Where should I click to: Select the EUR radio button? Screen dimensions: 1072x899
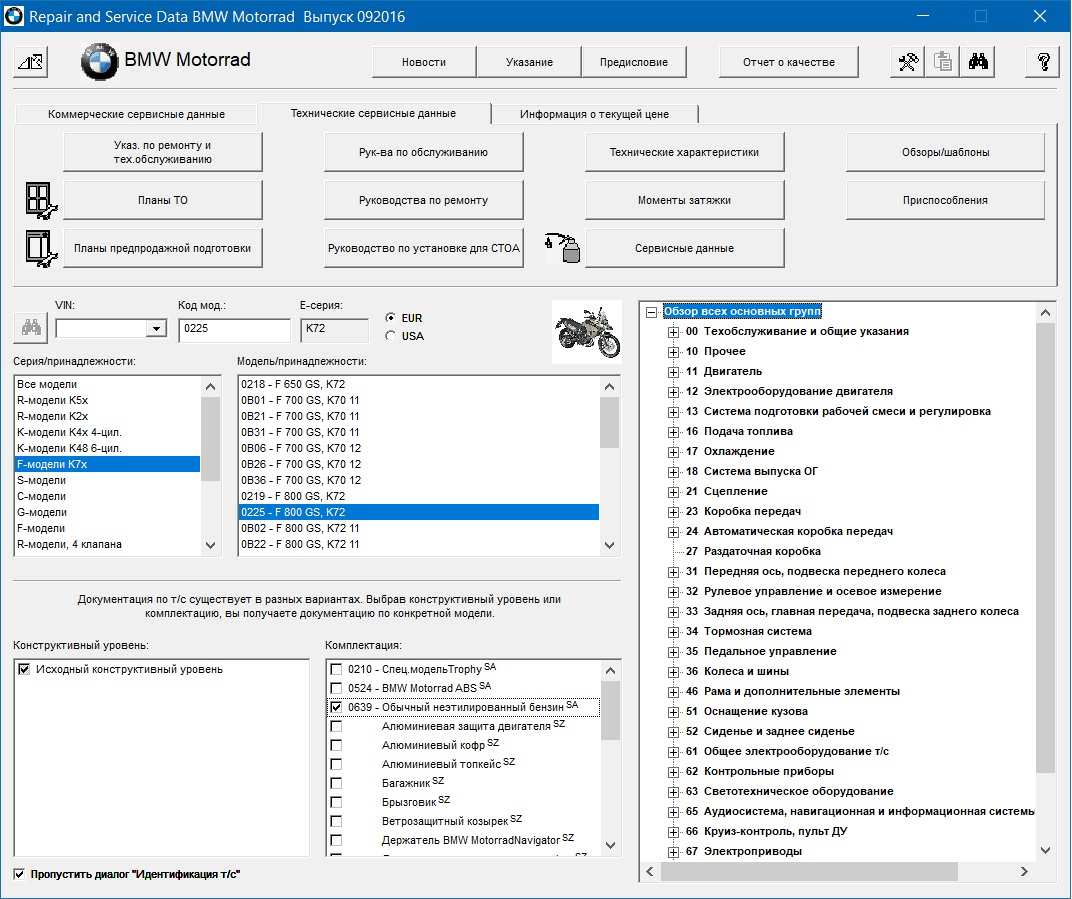pyautogui.click(x=390, y=318)
